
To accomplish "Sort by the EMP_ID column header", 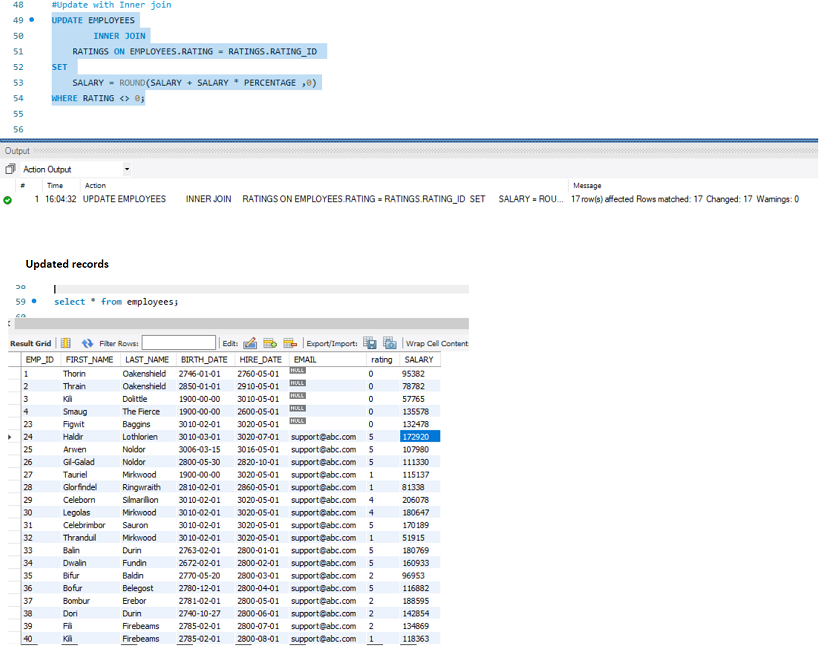I will click(40, 359).
